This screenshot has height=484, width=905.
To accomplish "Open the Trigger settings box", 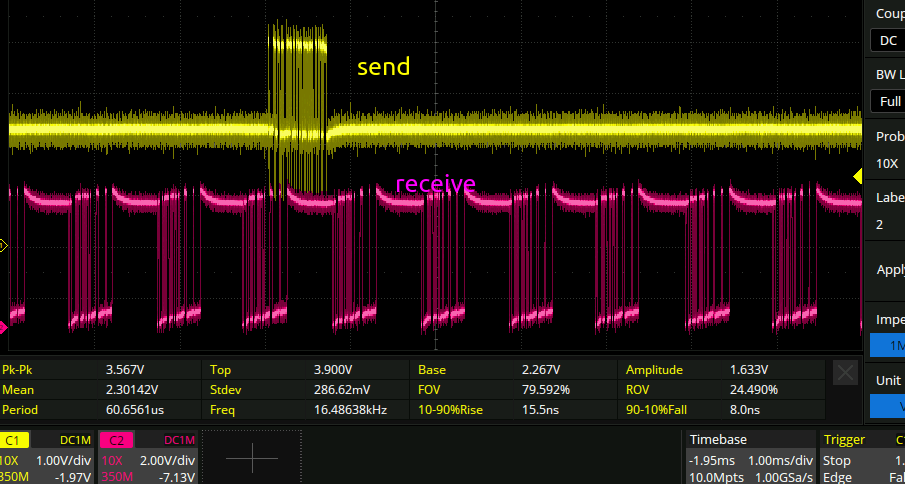I will pyautogui.click(x=860, y=457).
